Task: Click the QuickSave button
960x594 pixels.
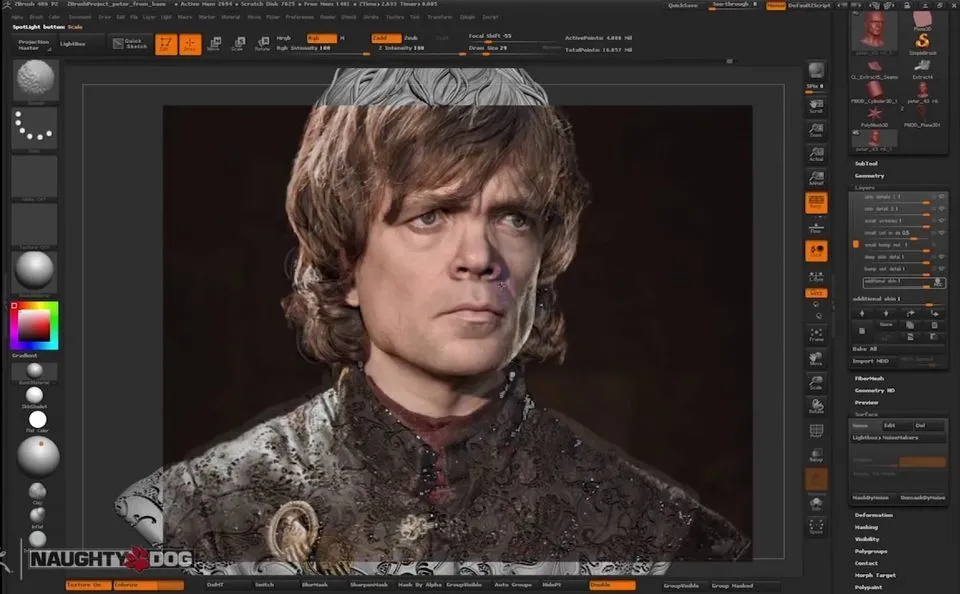Action: pyautogui.click(x=683, y=5)
